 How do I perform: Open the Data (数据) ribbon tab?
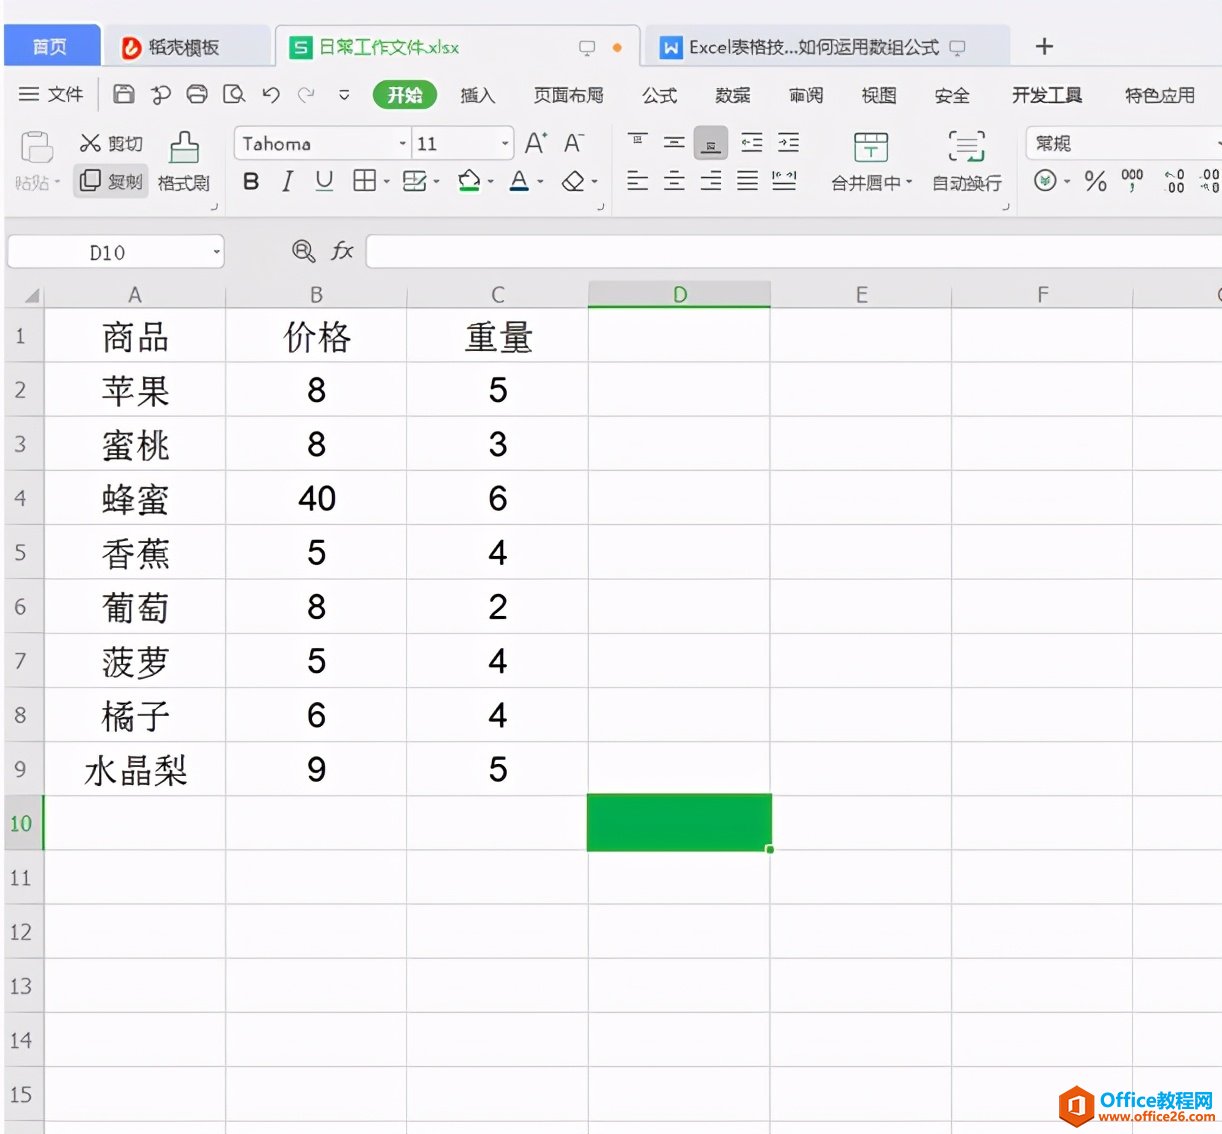point(733,95)
